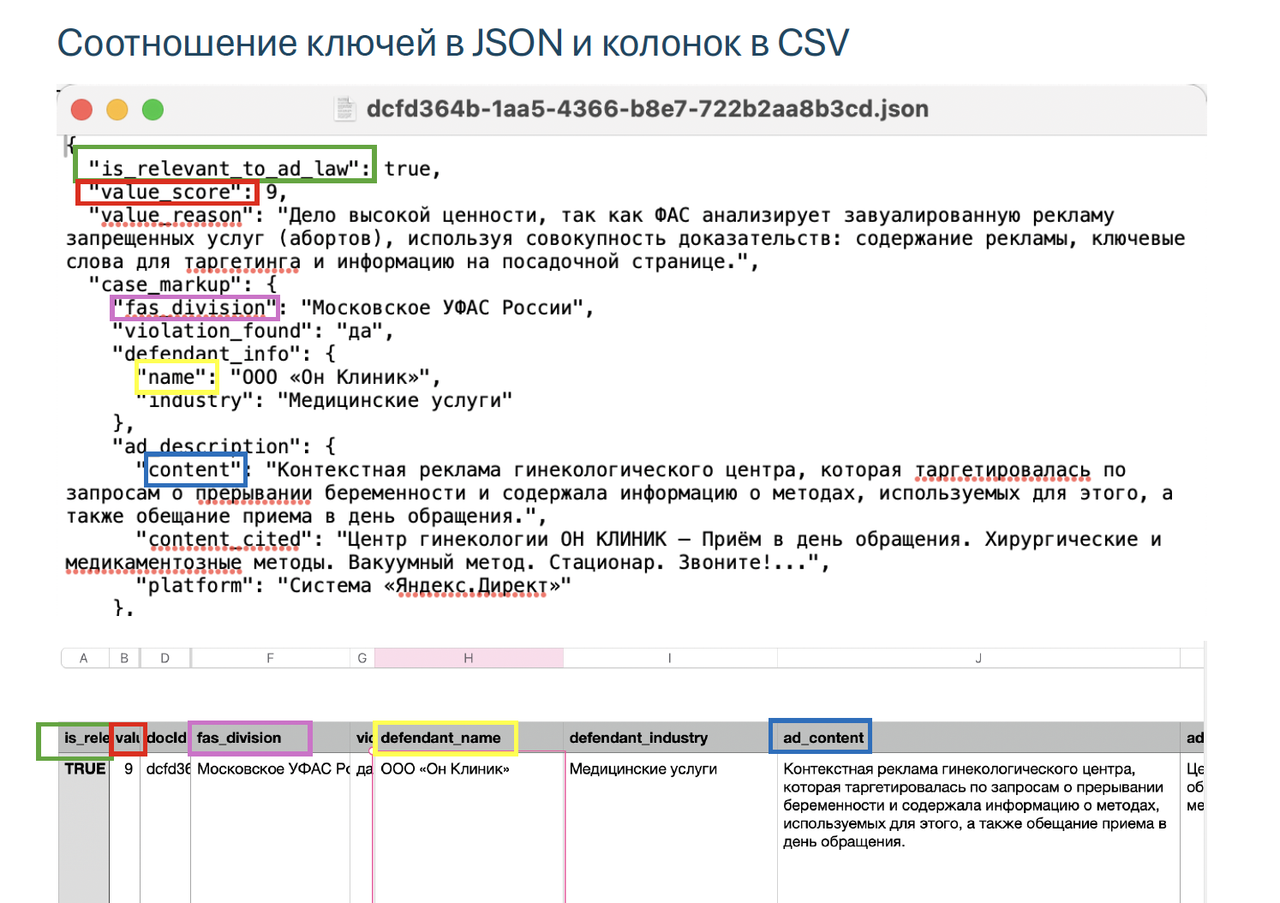Select spreadsheet column B header
1280x903 pixels.
click(x=125, y=657)
